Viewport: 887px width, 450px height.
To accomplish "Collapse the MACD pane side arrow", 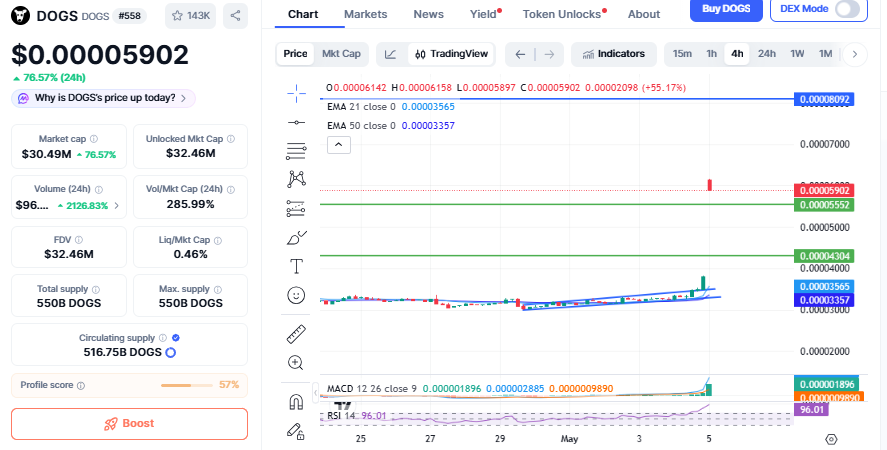I will pos(316,392).
